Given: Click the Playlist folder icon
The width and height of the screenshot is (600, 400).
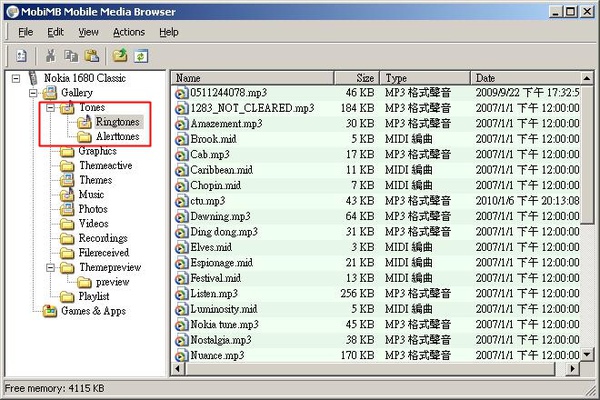Looking at the screenshot, I should coord(67,296).
